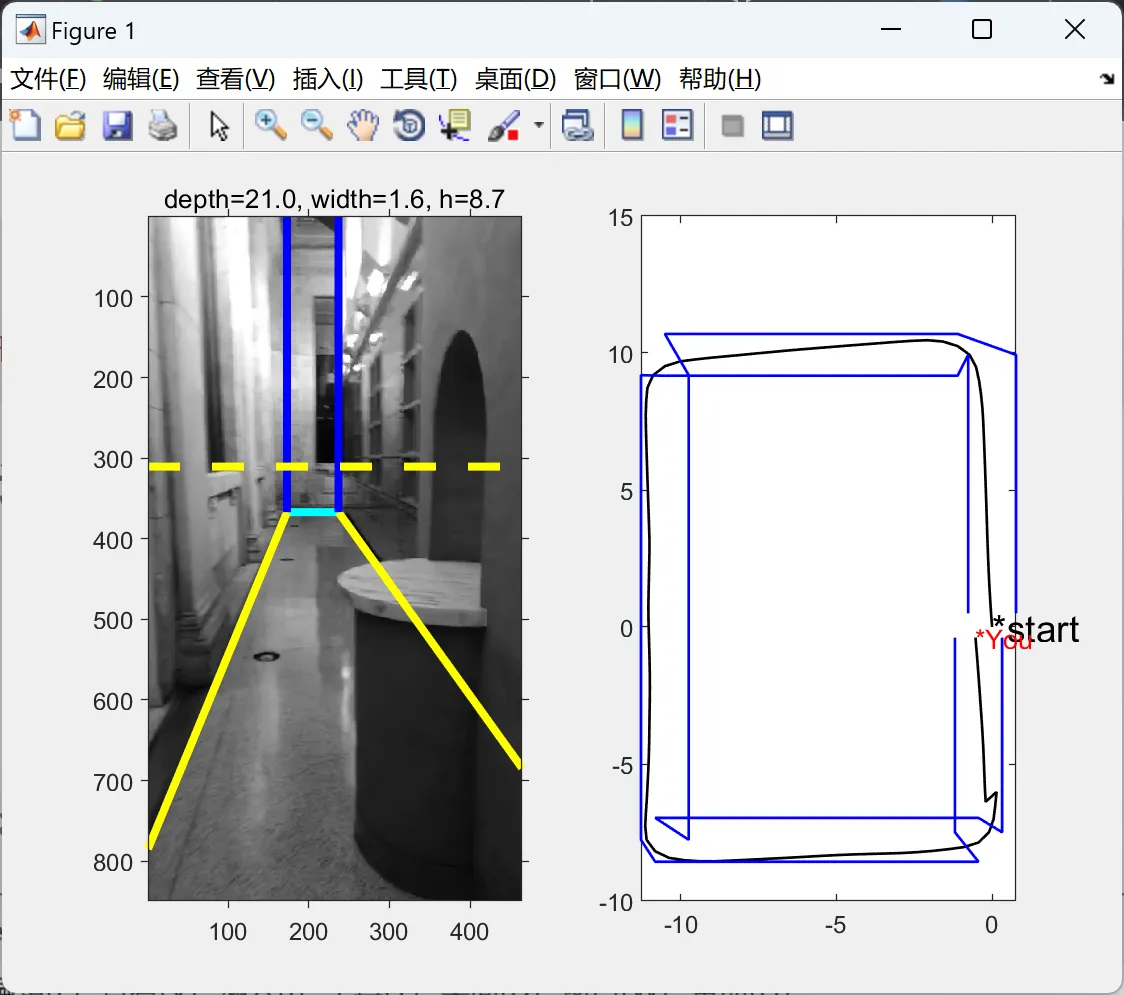Viewport: 1124px width, 995px height.
Task: Toggle the Pan hand tool
Action: click(x=364, y=126)
